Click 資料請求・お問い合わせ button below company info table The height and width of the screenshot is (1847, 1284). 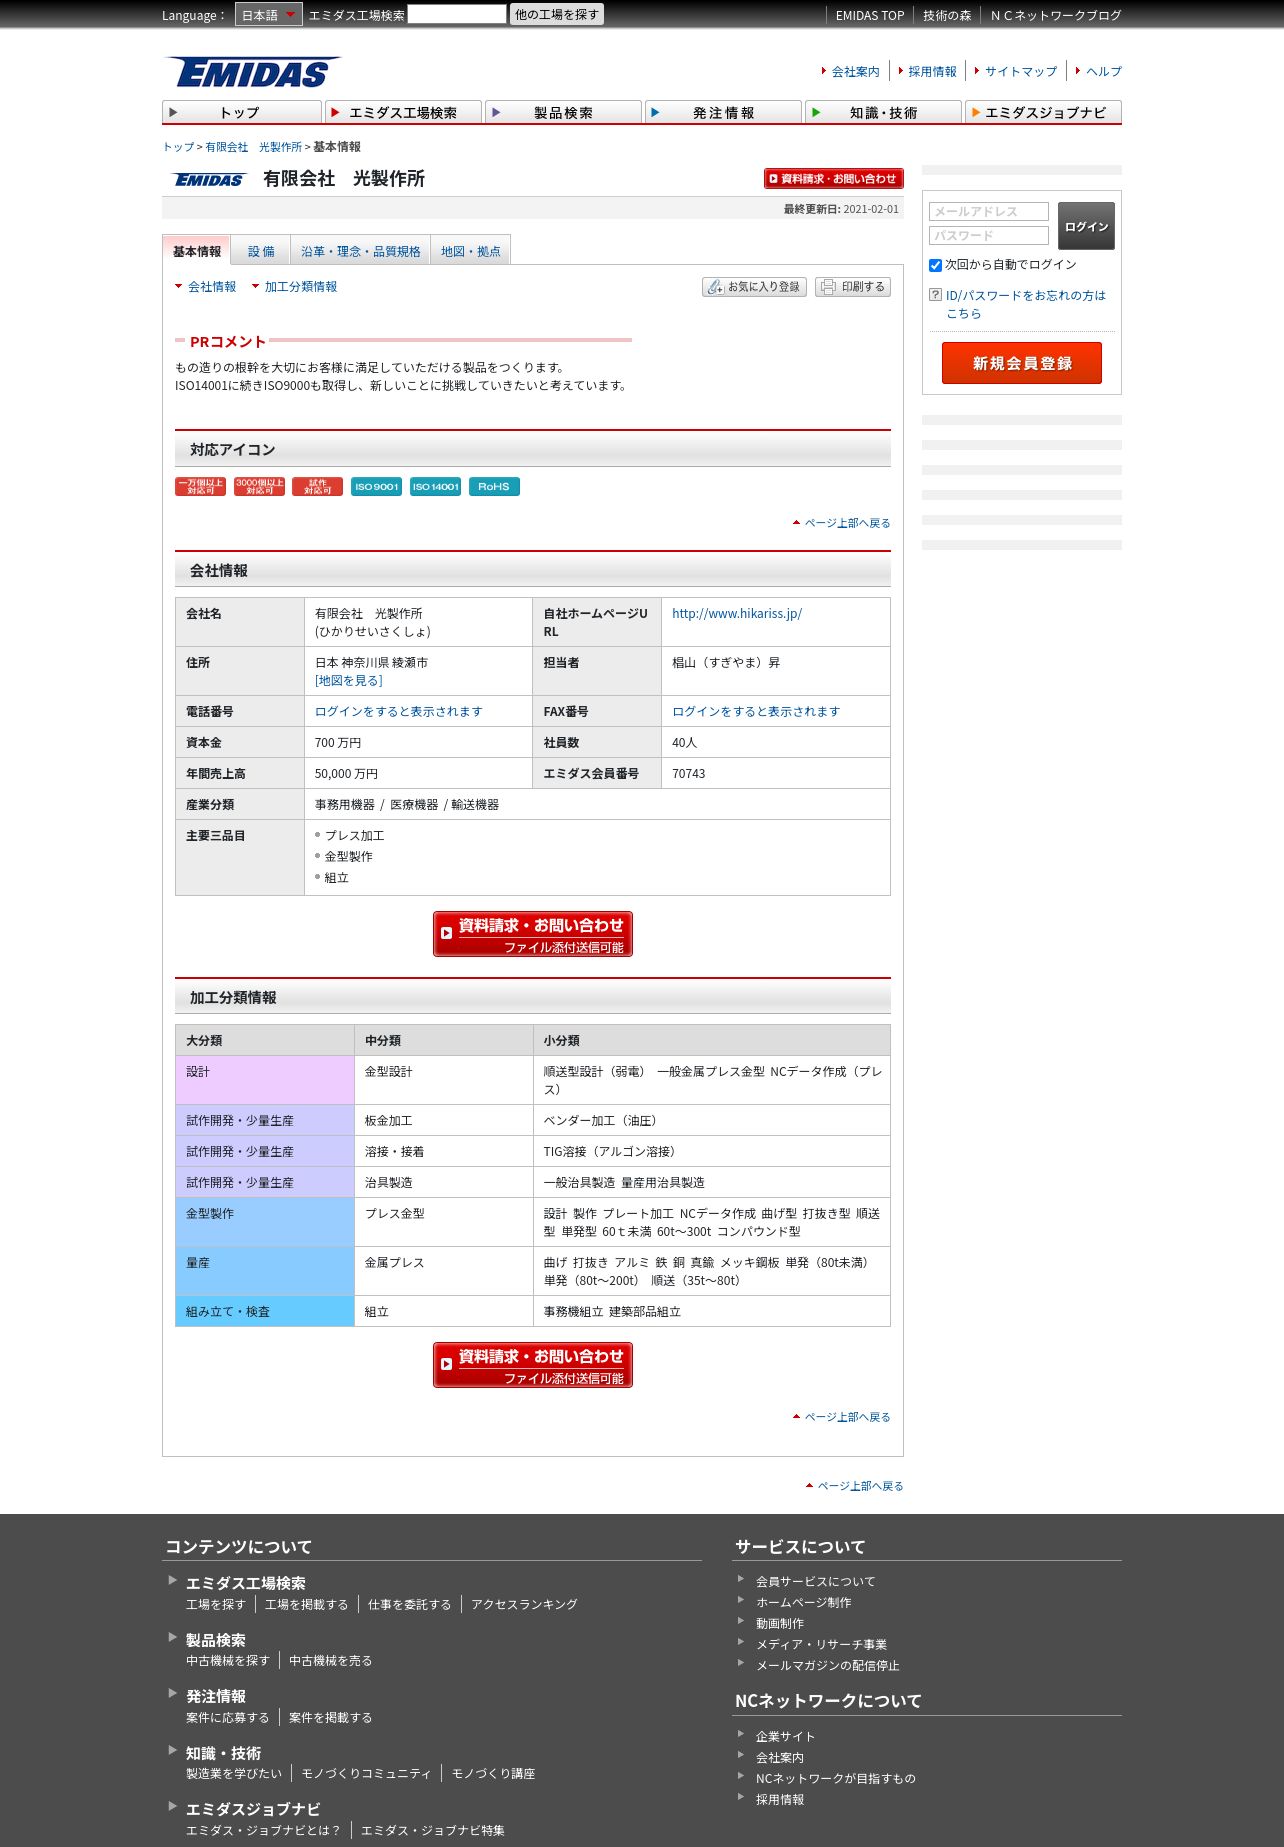tap(533, 934)
